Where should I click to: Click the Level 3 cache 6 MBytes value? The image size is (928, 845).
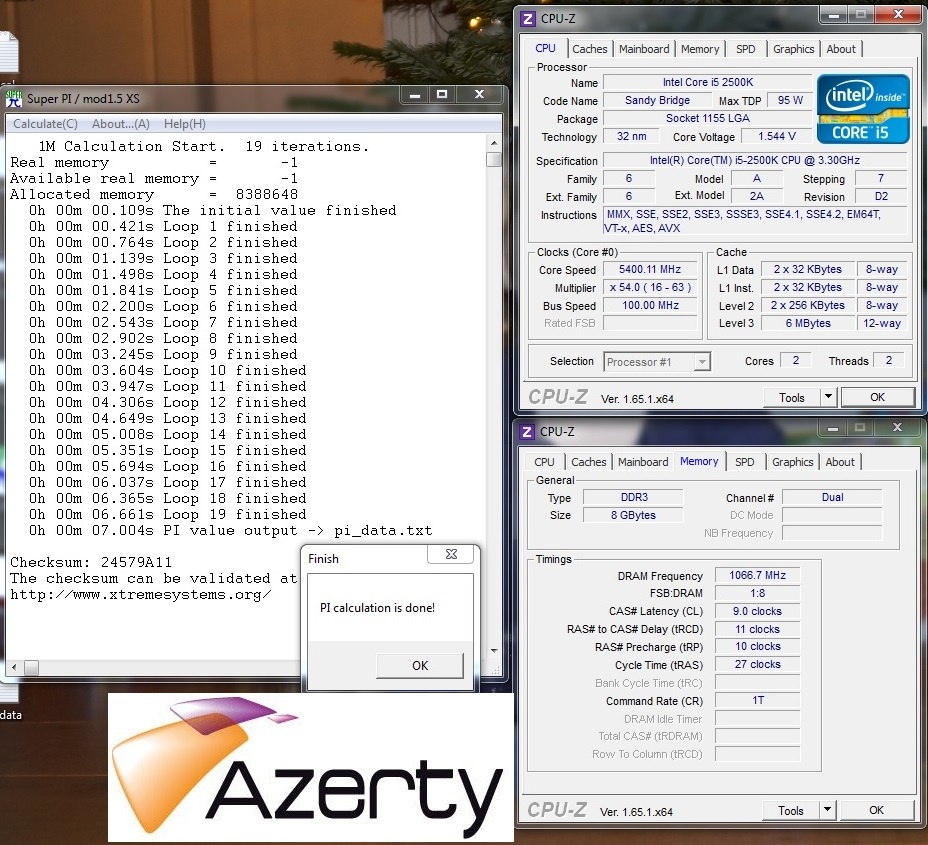(x=807, y=323)
